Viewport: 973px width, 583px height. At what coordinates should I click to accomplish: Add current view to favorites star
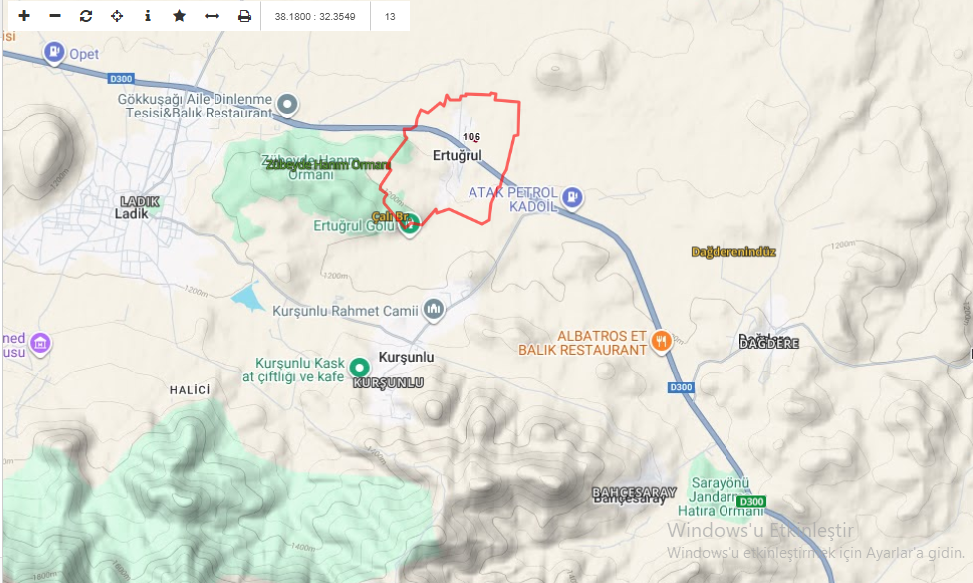click(x=179, y=16)
